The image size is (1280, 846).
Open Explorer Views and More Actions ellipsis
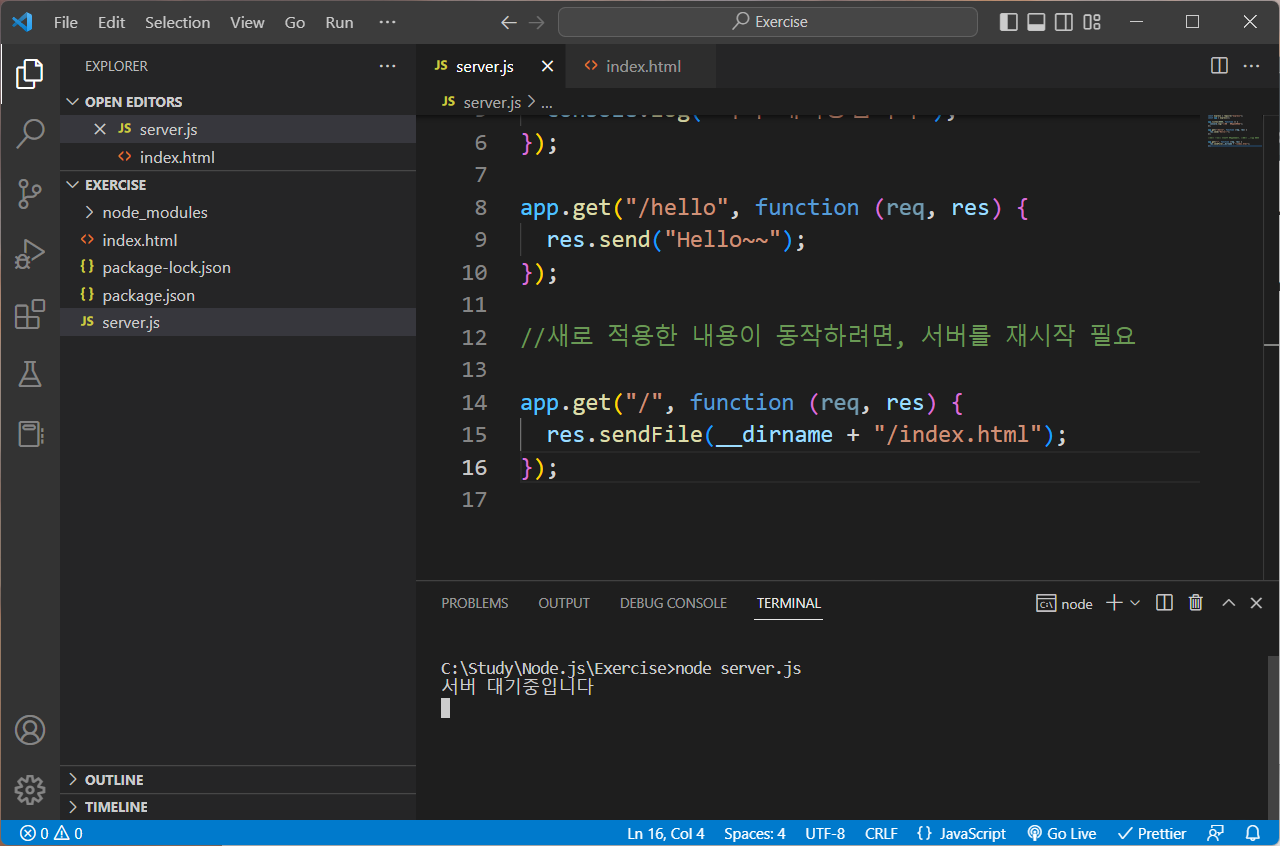point(388,66)
